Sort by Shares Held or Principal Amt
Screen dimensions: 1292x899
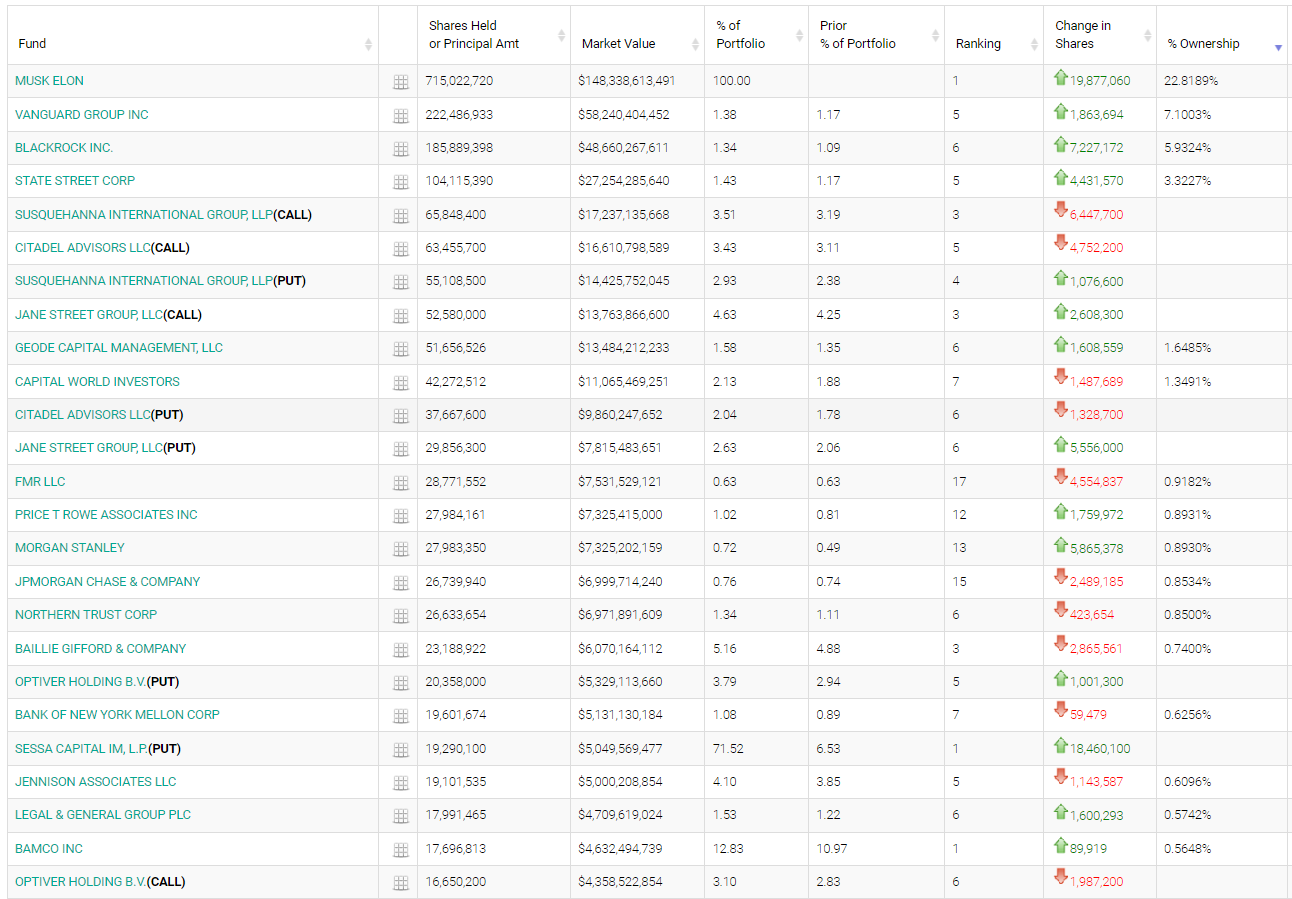[x=494, y=35]
